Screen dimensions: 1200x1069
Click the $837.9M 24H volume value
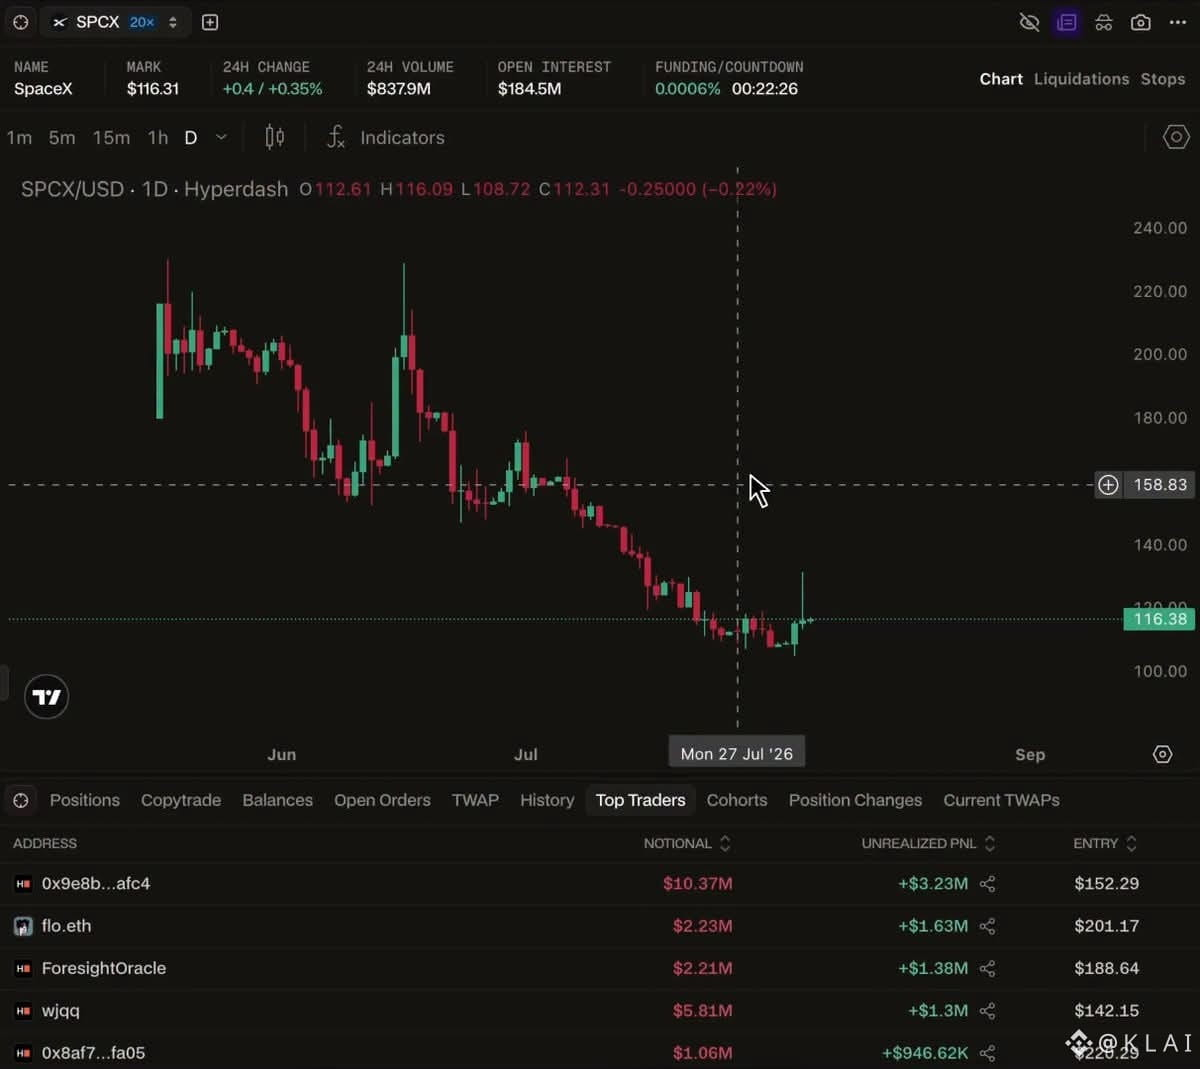click(x=398, y=89)
